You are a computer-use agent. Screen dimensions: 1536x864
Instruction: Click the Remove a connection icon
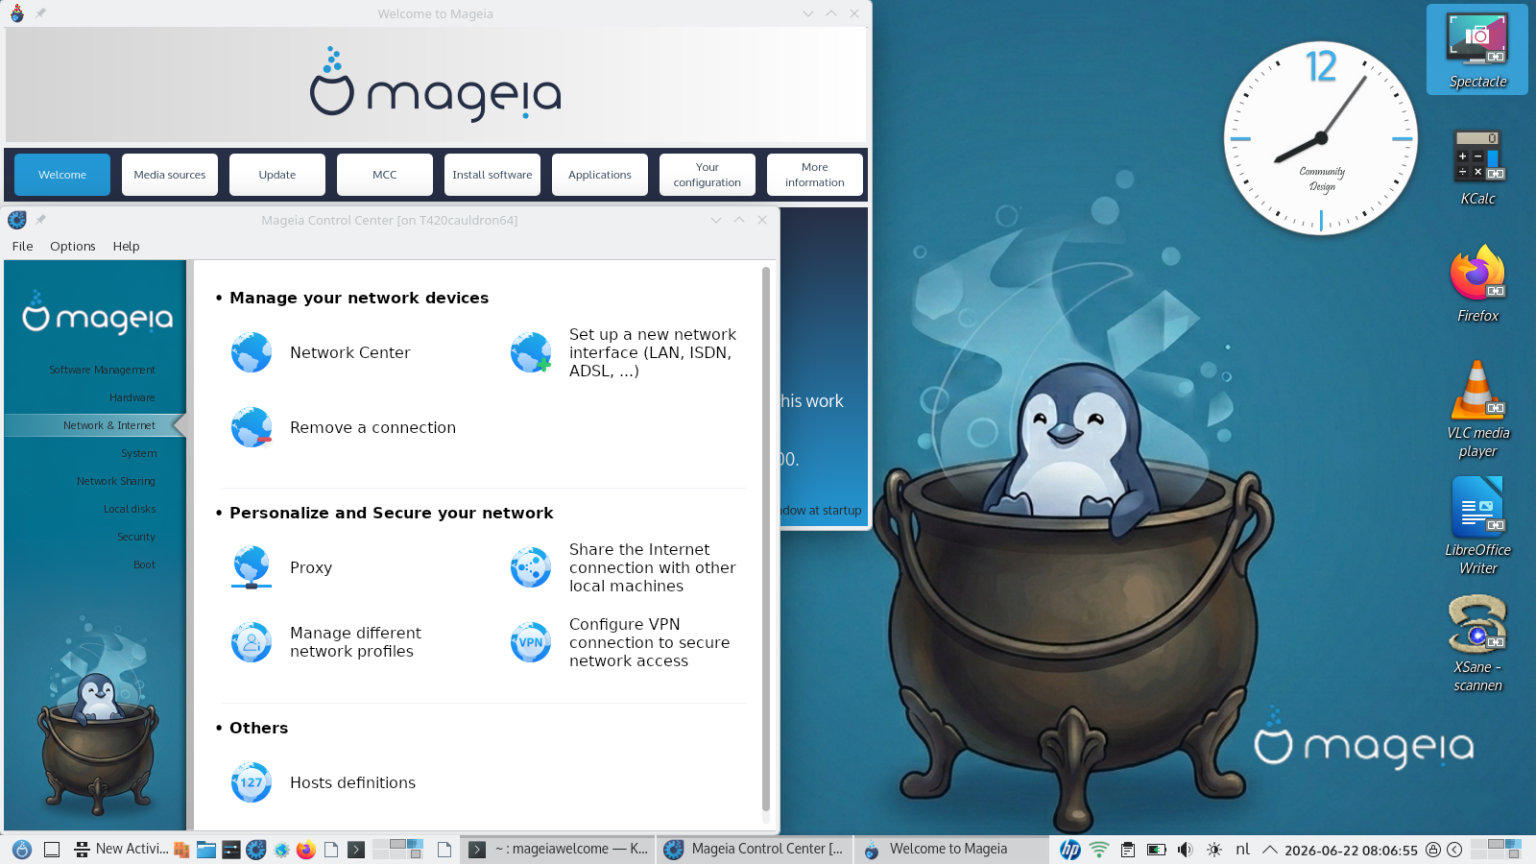coord(251,427)
